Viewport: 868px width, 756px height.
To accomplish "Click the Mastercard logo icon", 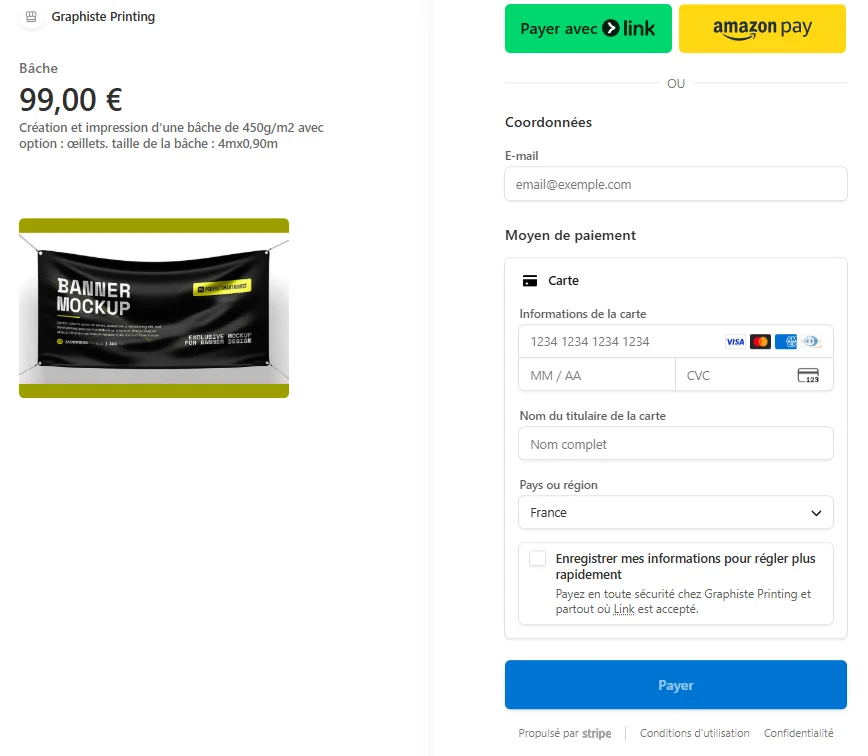I will point(760,341).
